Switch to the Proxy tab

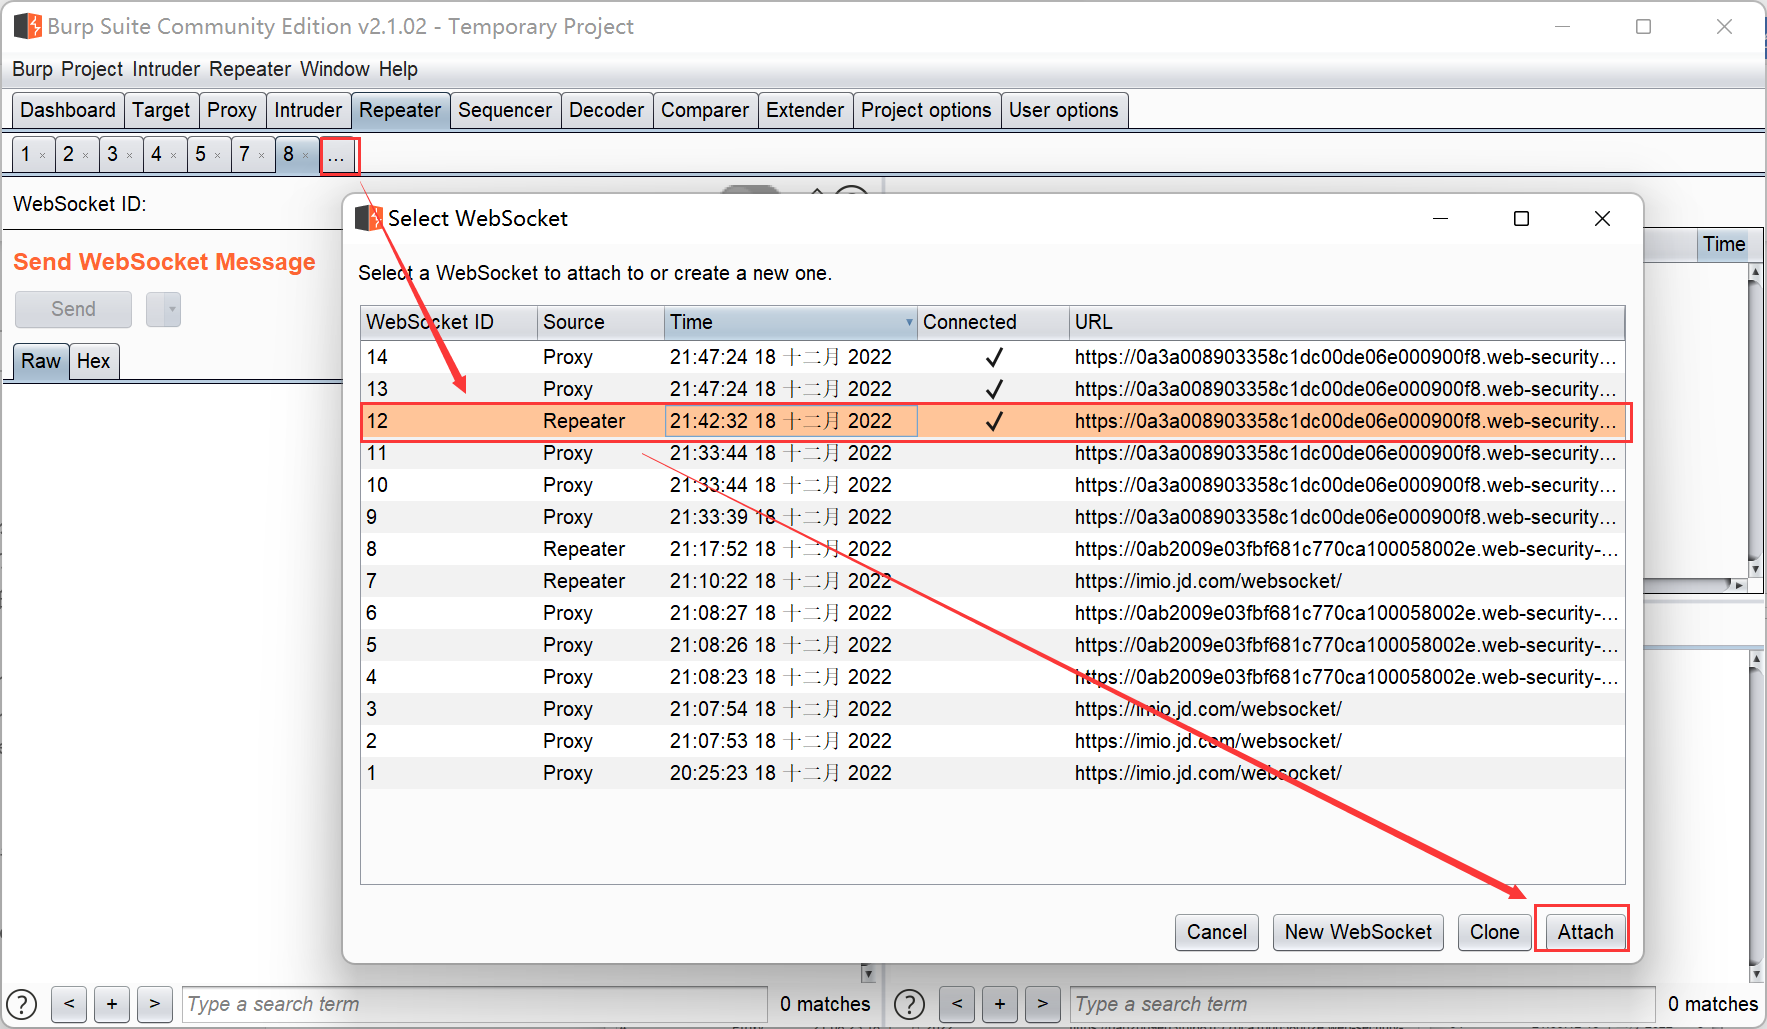tap(231, 110)
